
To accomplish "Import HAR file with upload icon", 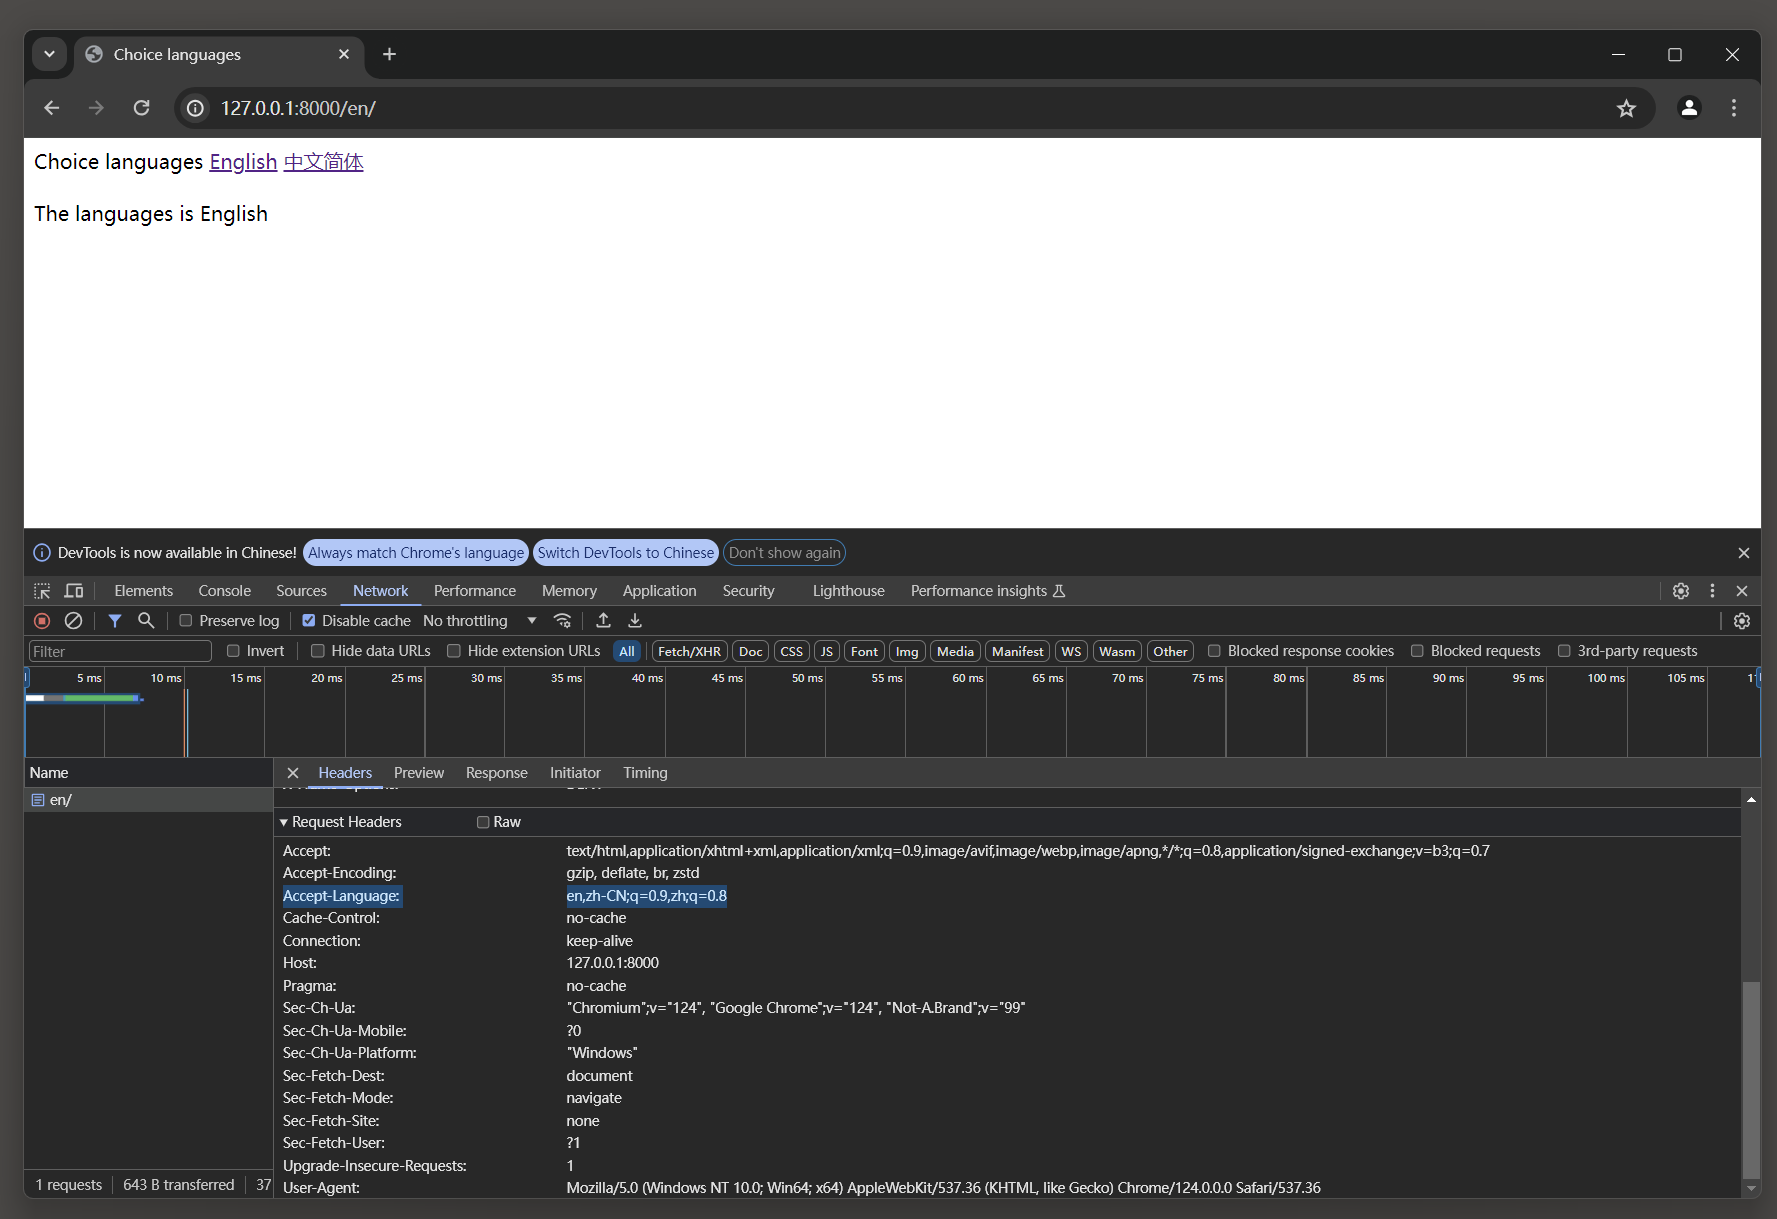I will (x=603, y=621).
